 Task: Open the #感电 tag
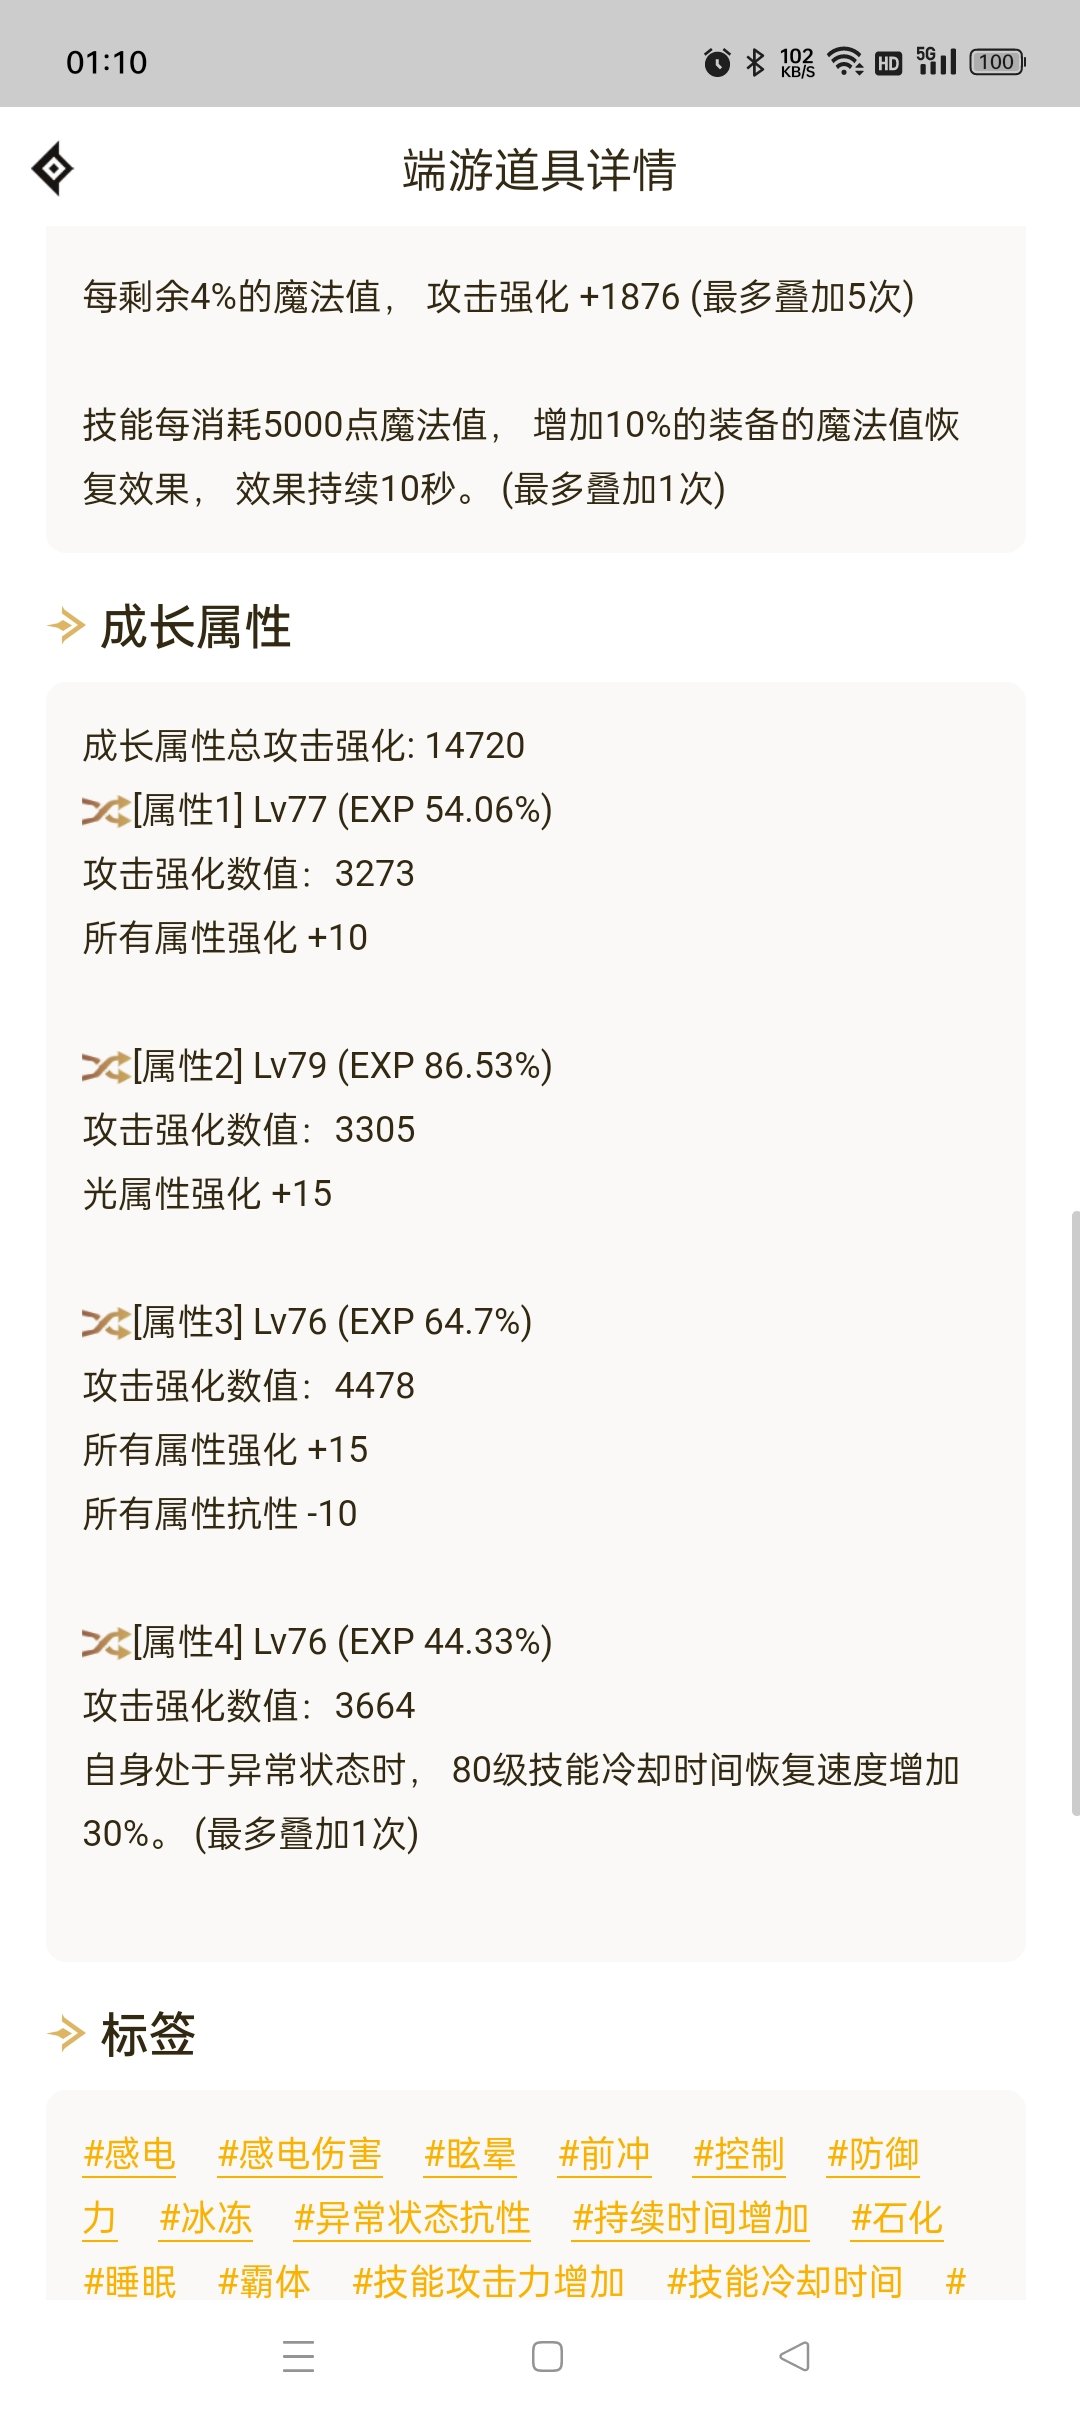(130, 2154)
